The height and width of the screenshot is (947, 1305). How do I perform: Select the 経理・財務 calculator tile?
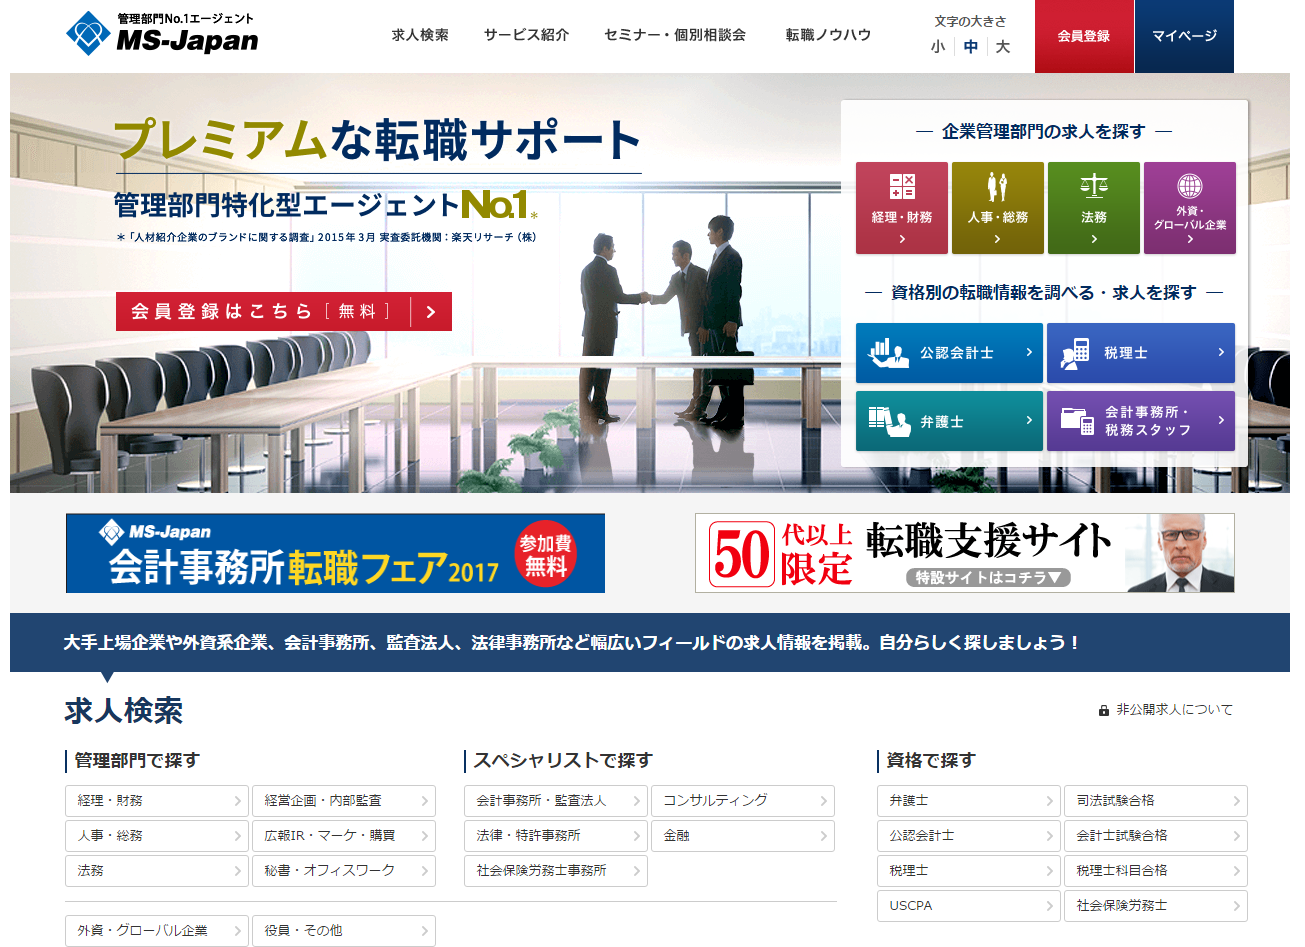902,208
